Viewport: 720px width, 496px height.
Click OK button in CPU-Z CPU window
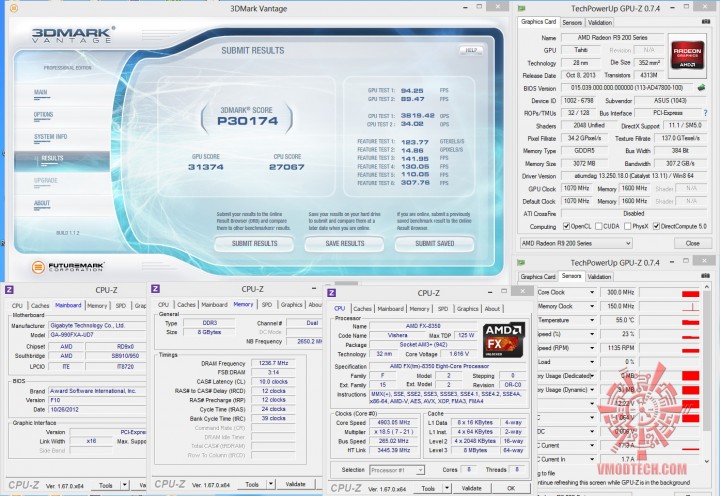pyautogui.click(x=511, y=488)
